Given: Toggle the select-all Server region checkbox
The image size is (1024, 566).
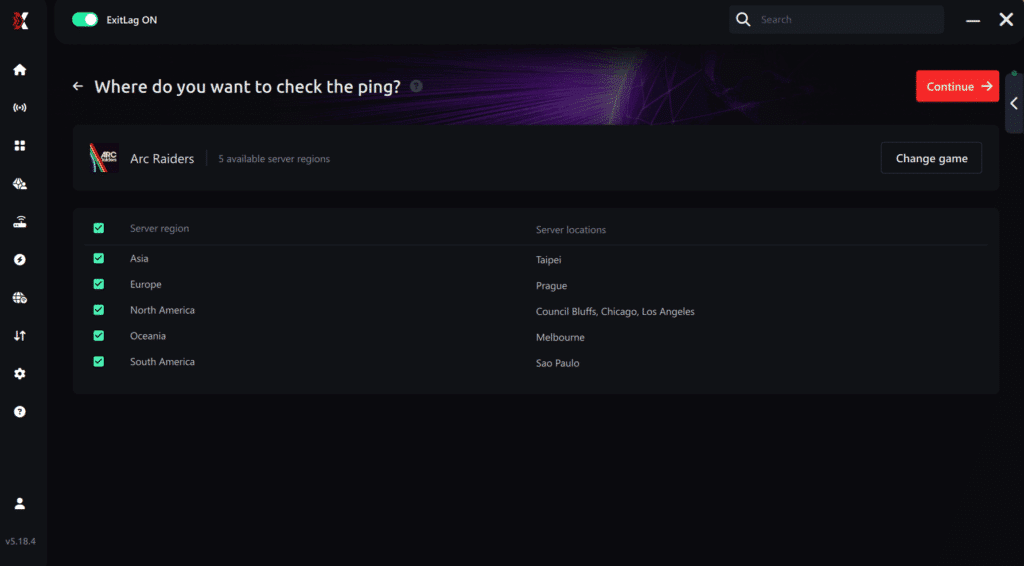Looking at the screenshot, I should [x=99, y=228].
